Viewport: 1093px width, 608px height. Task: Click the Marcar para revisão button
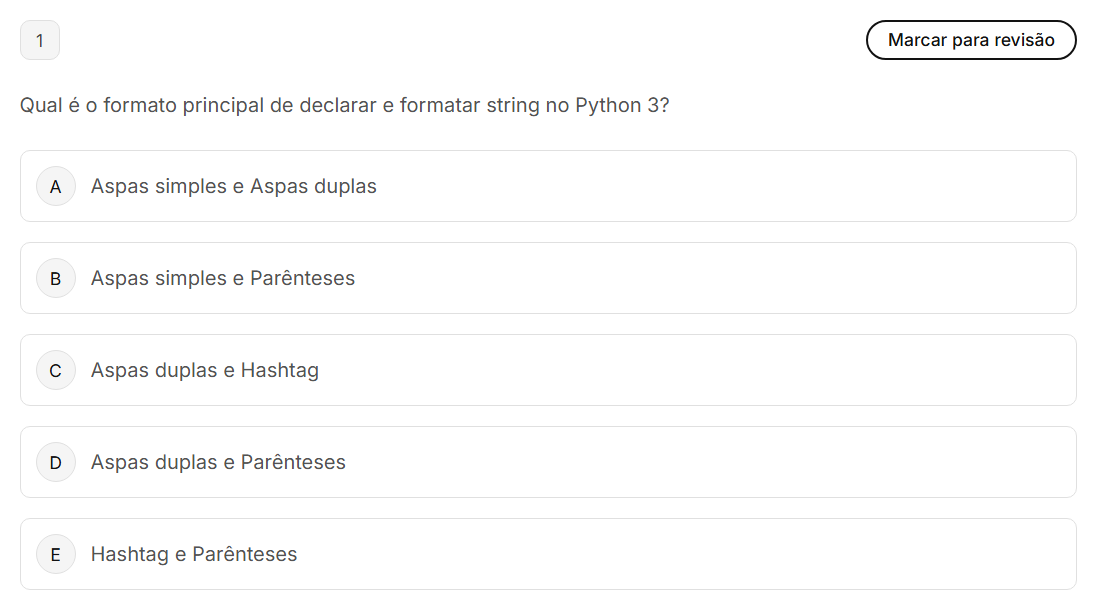coord(970,40)
